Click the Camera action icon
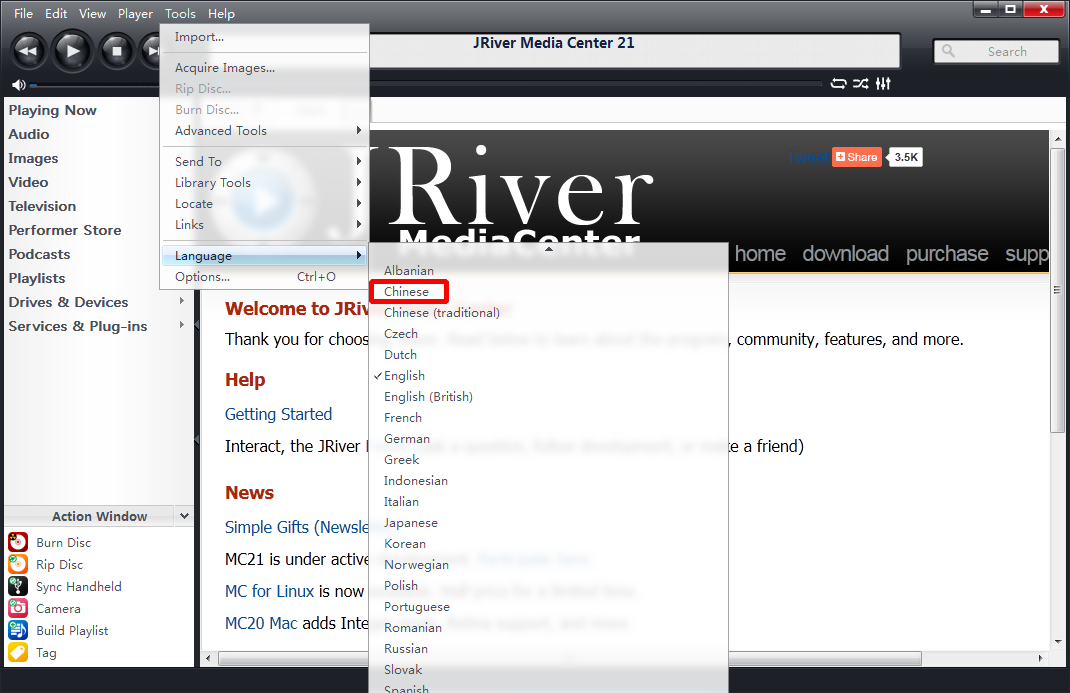Screen dimensions: 1070x693 (18, 608)
